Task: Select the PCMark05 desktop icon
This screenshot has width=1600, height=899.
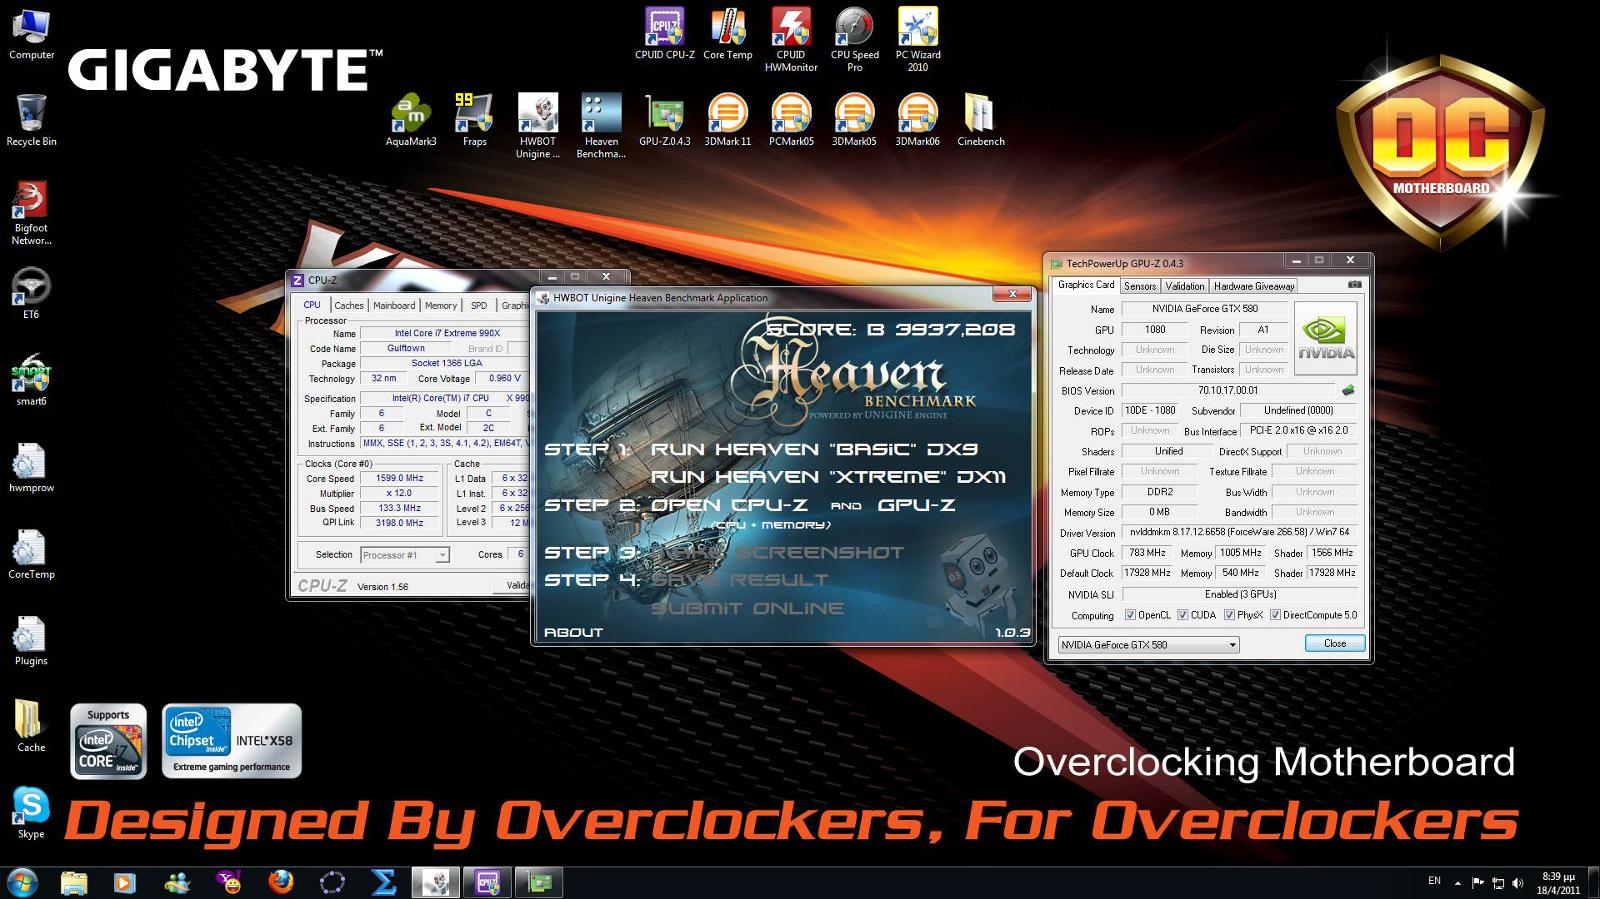Action: click(791, 120)
